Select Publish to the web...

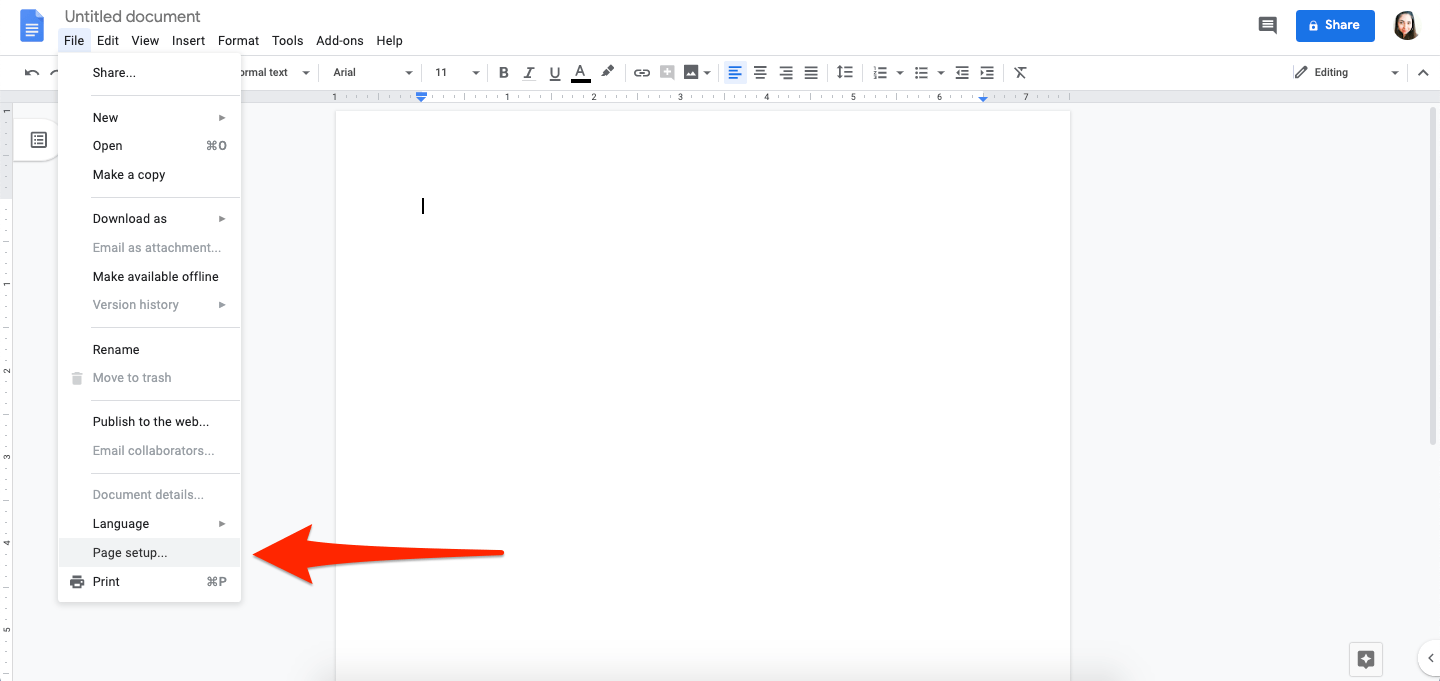(150, 422)
